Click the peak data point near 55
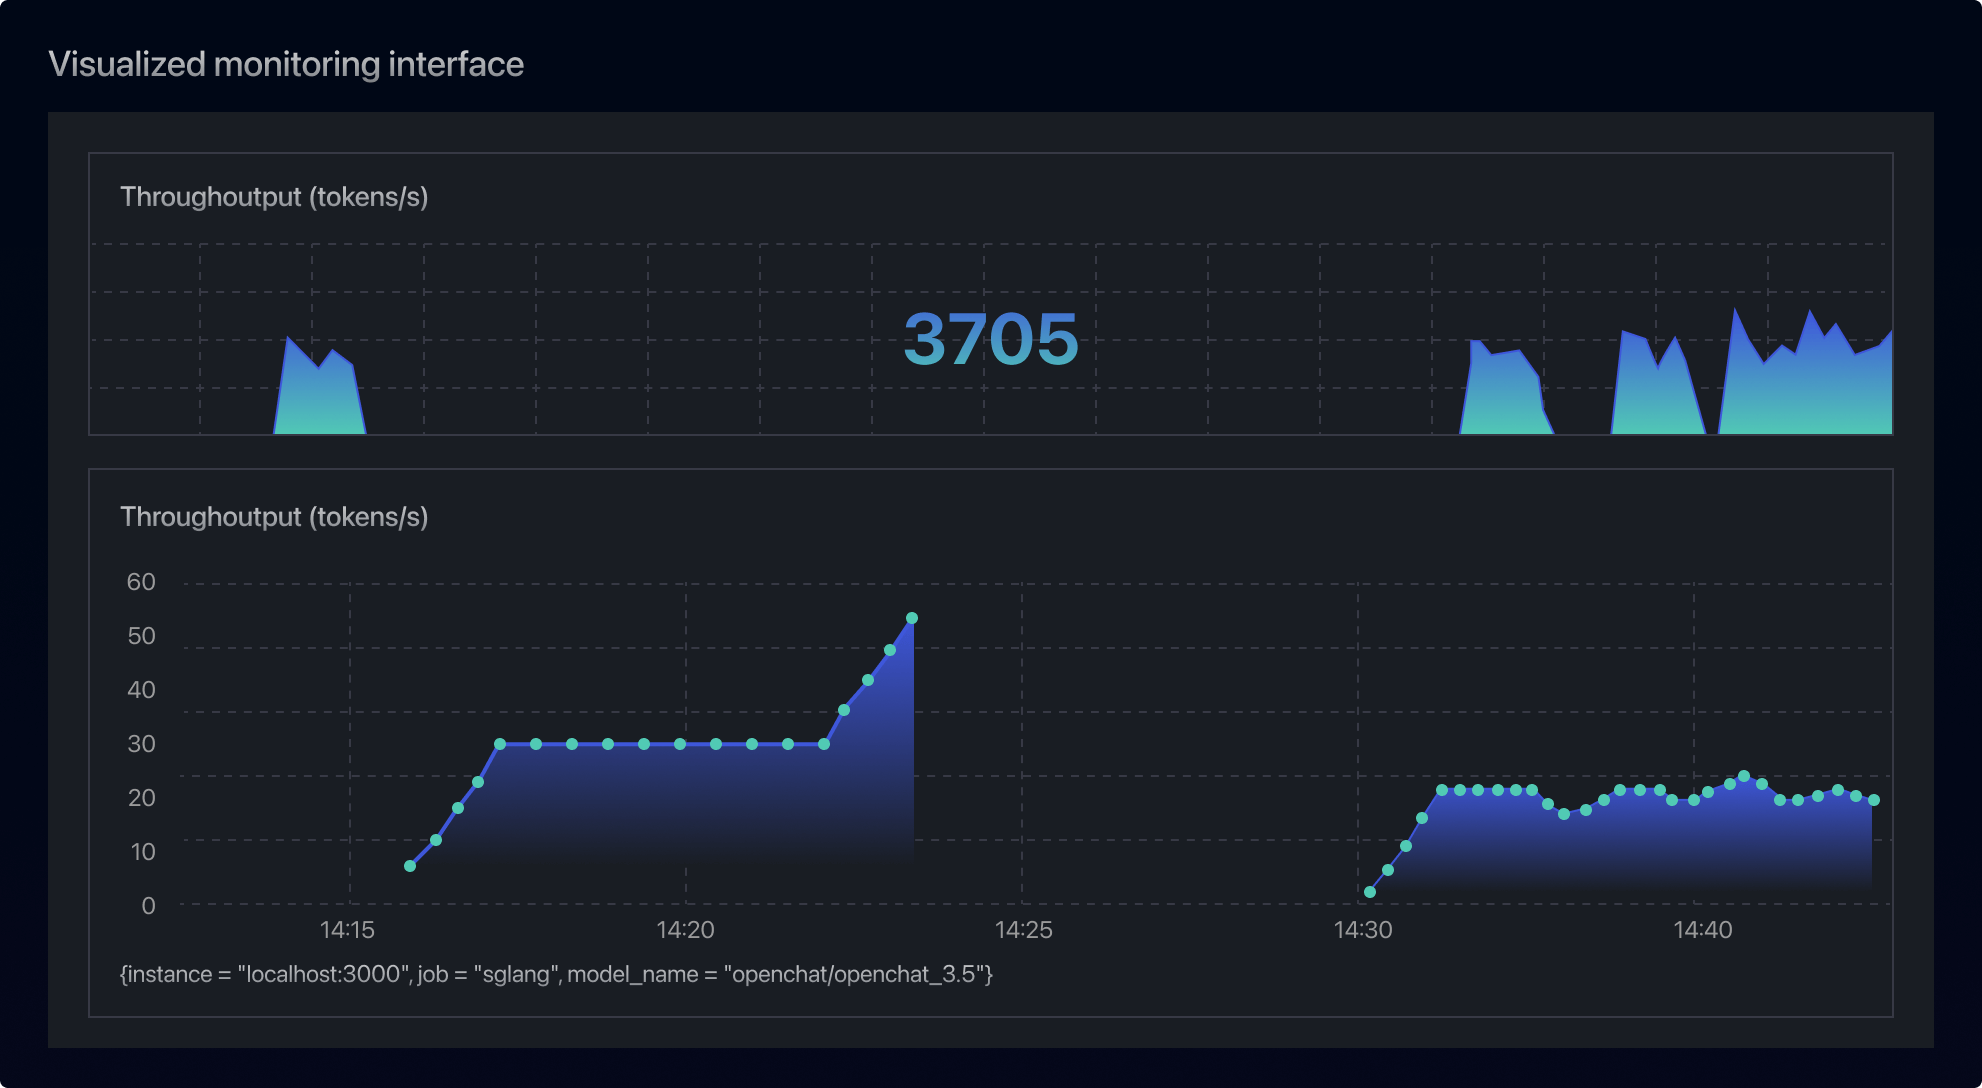This screenshot has height=1088, width=1982. click(x=911, y=618)
